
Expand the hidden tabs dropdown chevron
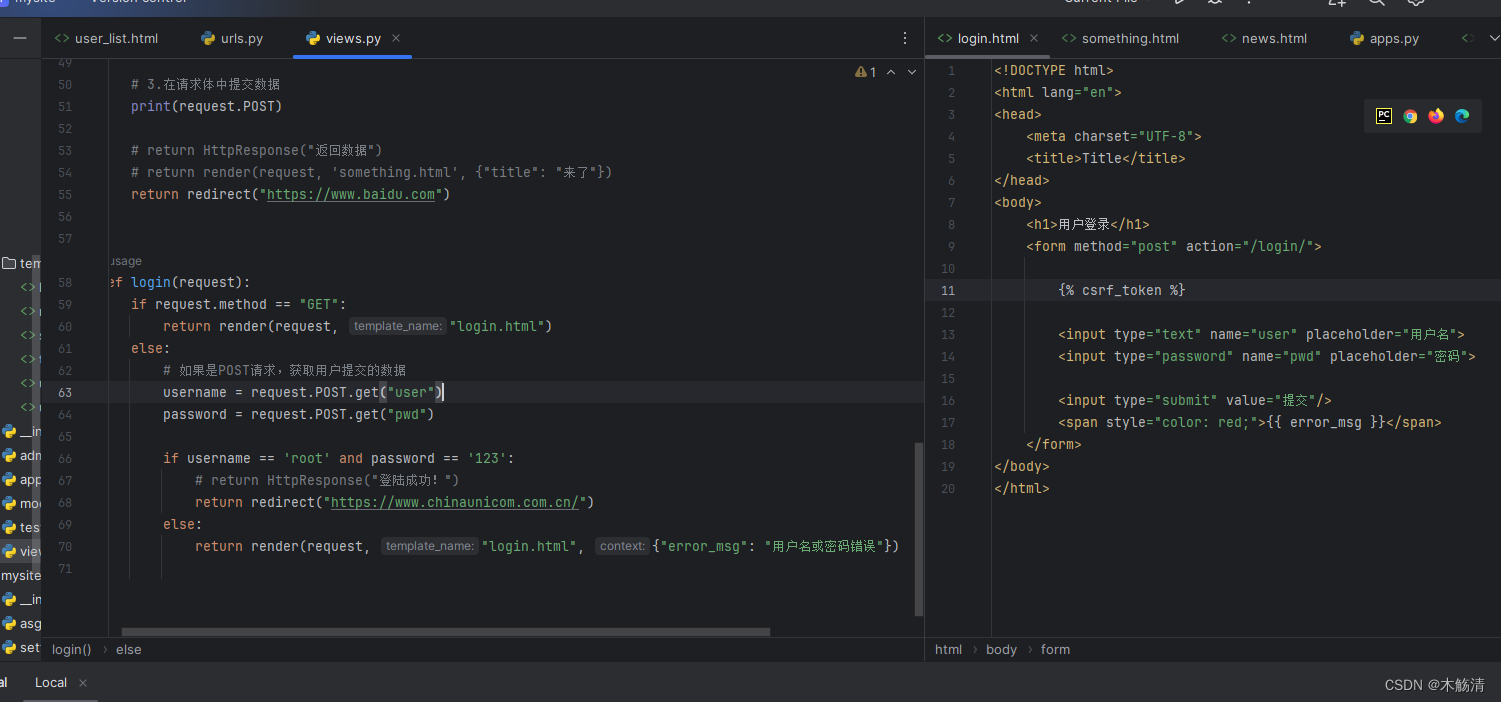(x=1494, y=38)
